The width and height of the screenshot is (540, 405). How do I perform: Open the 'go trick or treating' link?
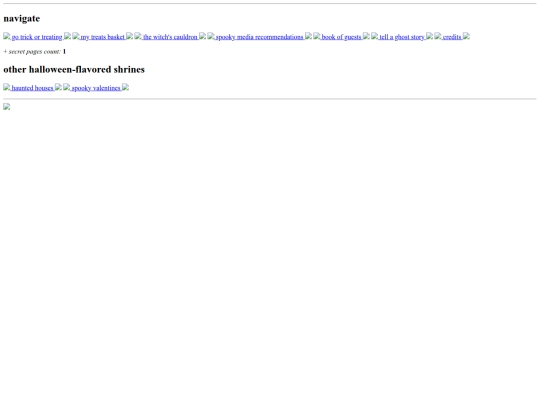tap(37, 37)
